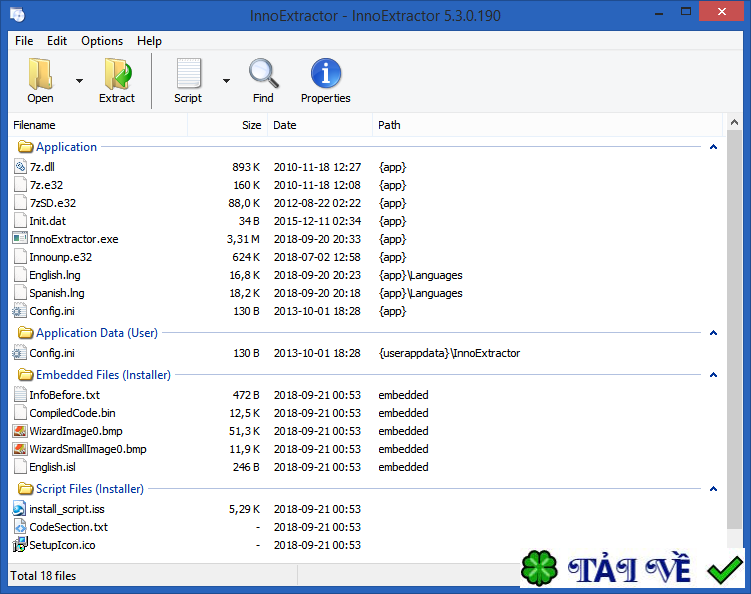Click the Script toolbar icon
This screenshot has width=751, height=594.
pyautogui.click(x=188, y=75)
